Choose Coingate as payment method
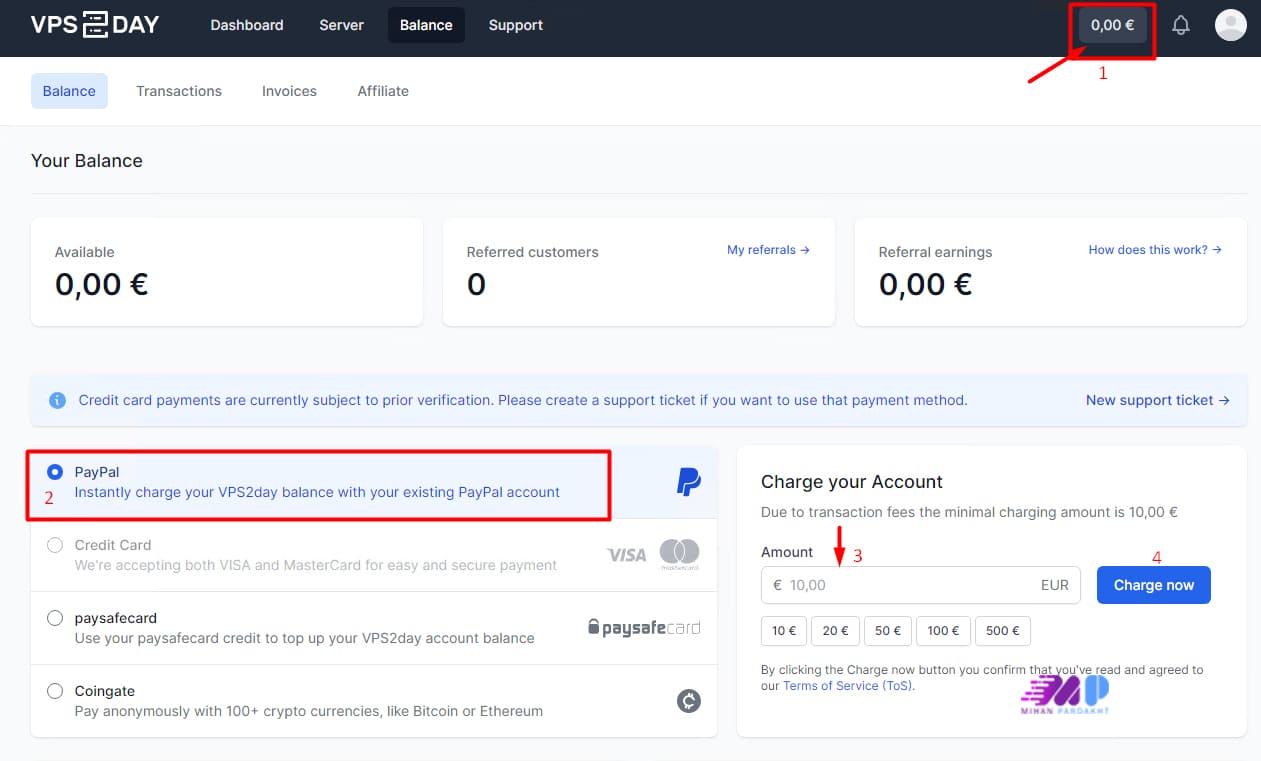1261x761 pixels. (56, 691)
